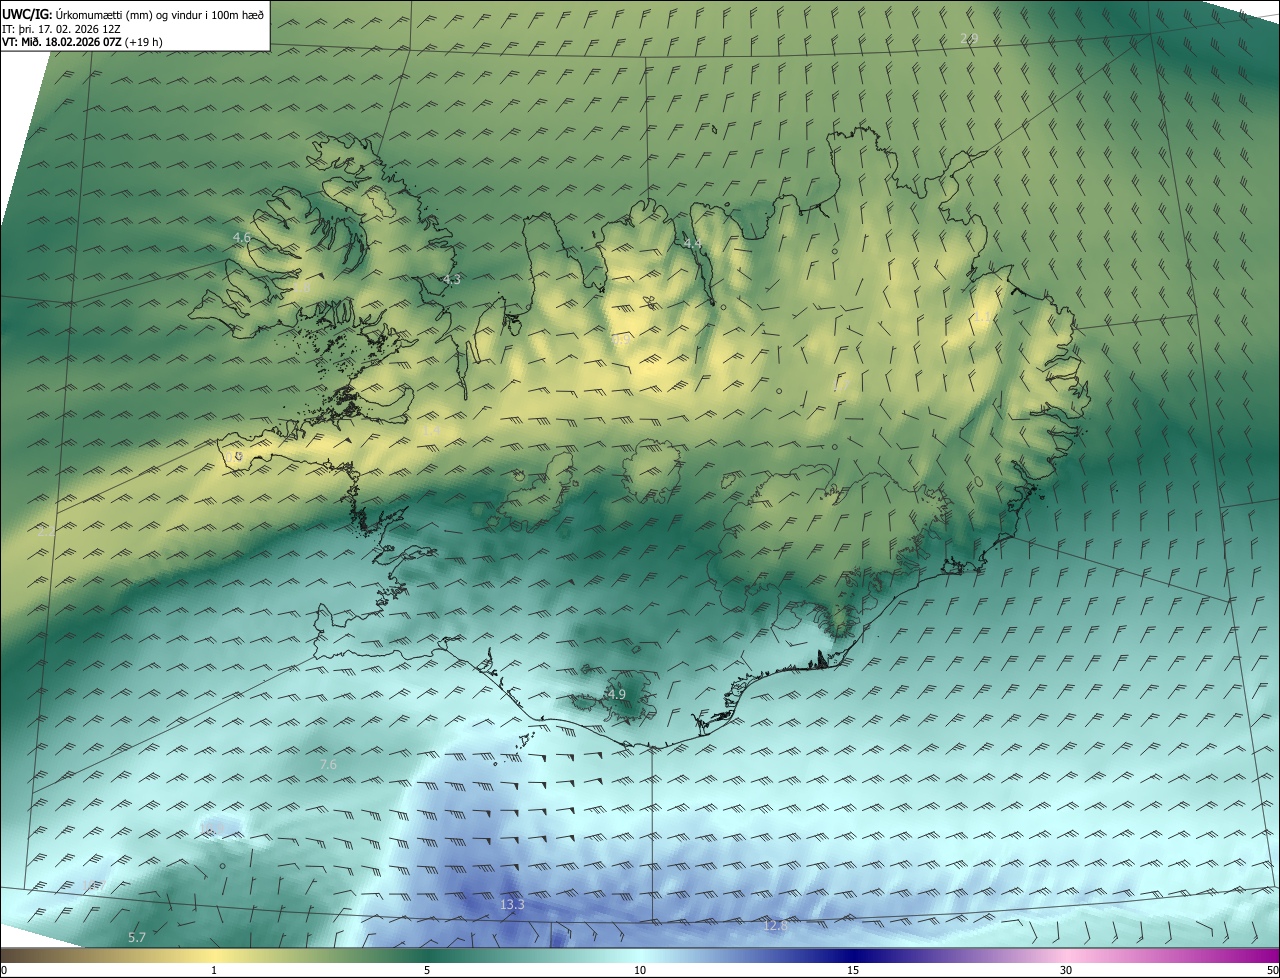Click the 12.8 value label over the sea
This screenshot has width=1280, height=978.
click(775, 926)
